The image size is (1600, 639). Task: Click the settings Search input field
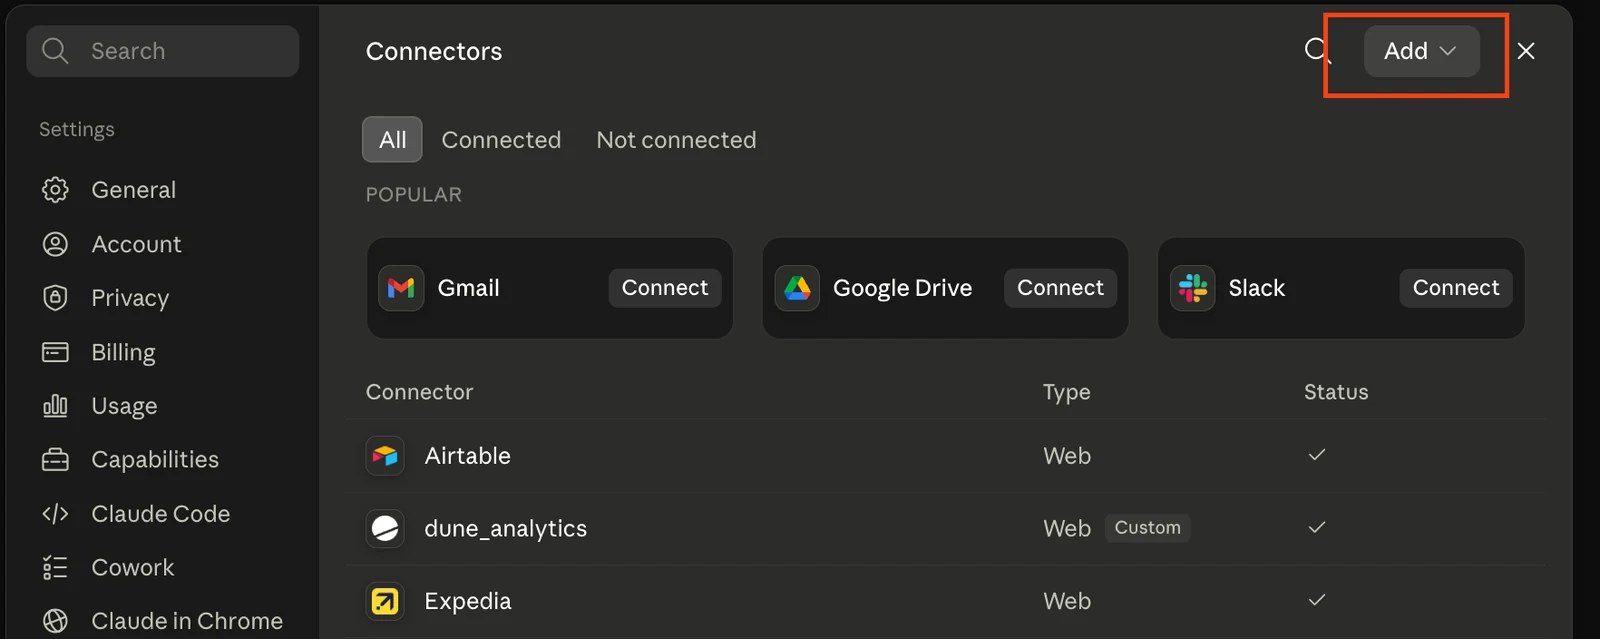pos(163,51)
